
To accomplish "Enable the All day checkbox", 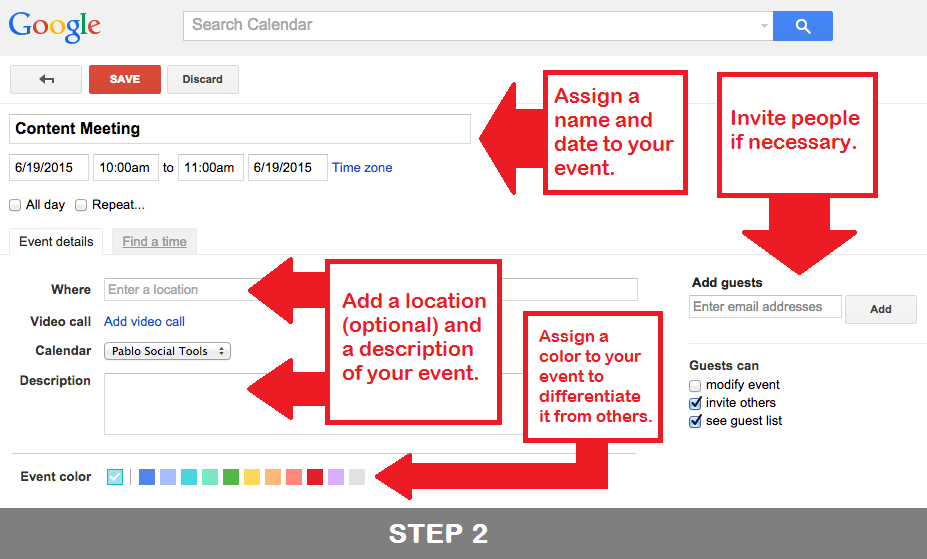I will coord(15,205).
